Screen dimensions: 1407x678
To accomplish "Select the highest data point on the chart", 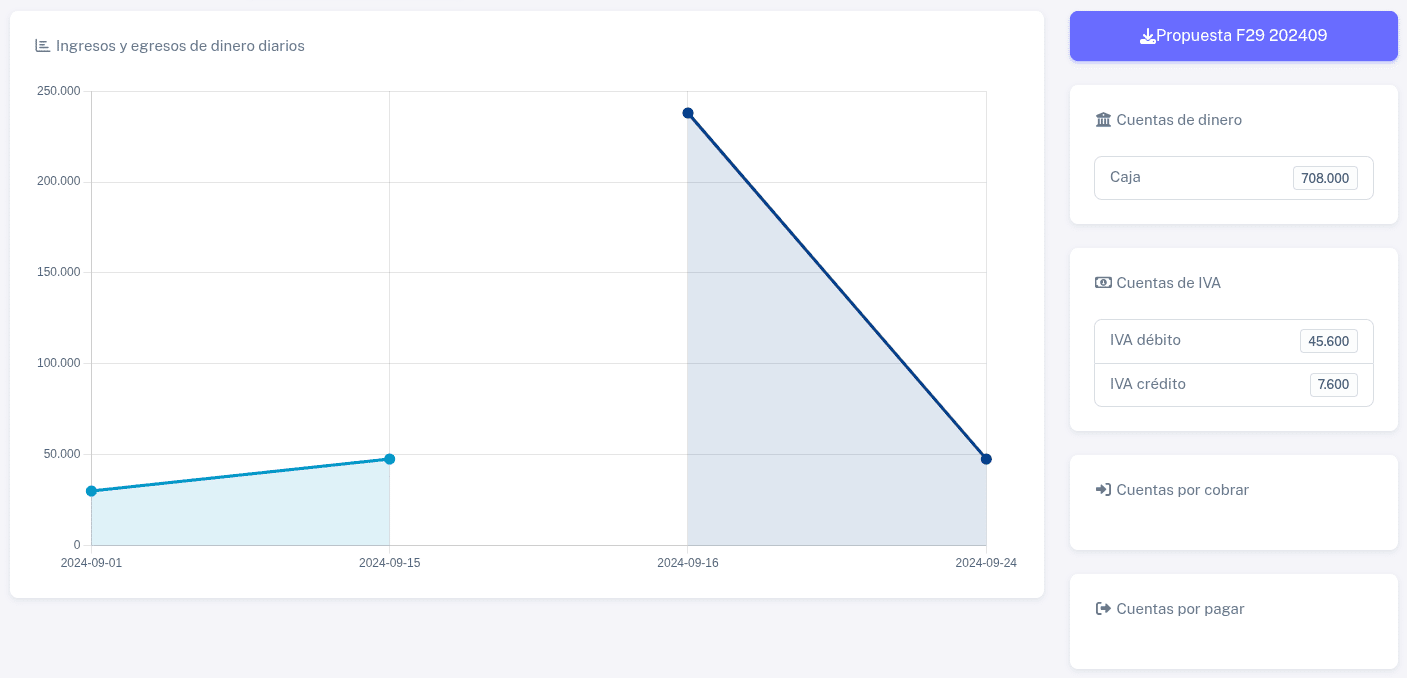I will click(x=687, y=113).
